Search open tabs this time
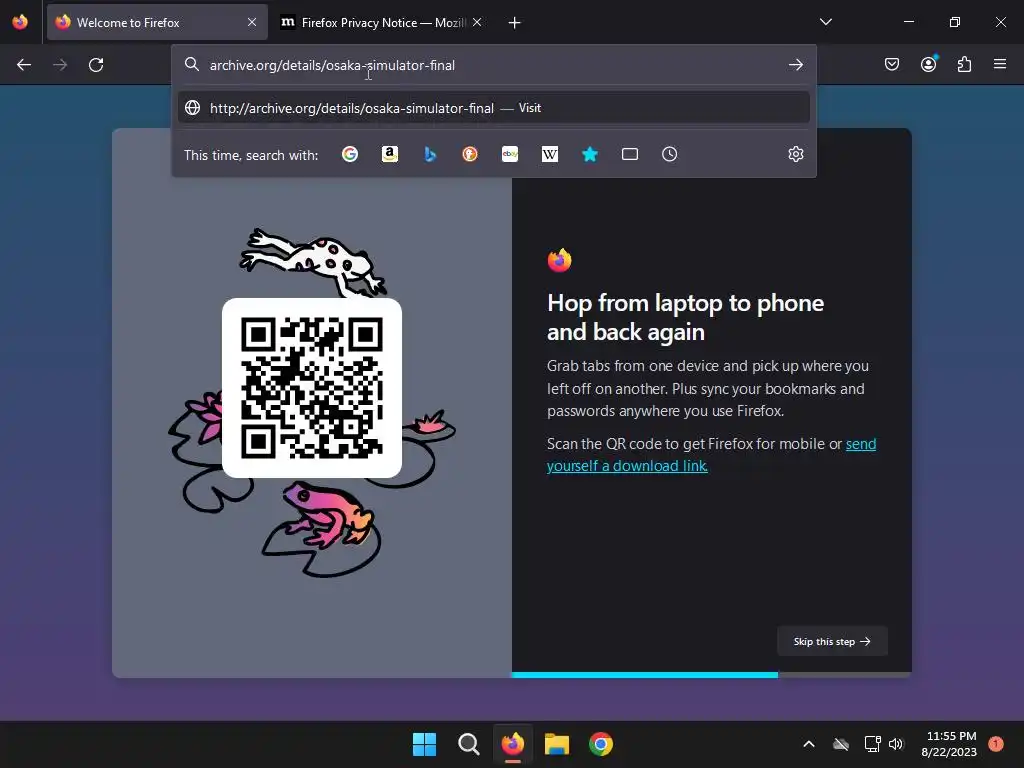 (x=630, y=154)
